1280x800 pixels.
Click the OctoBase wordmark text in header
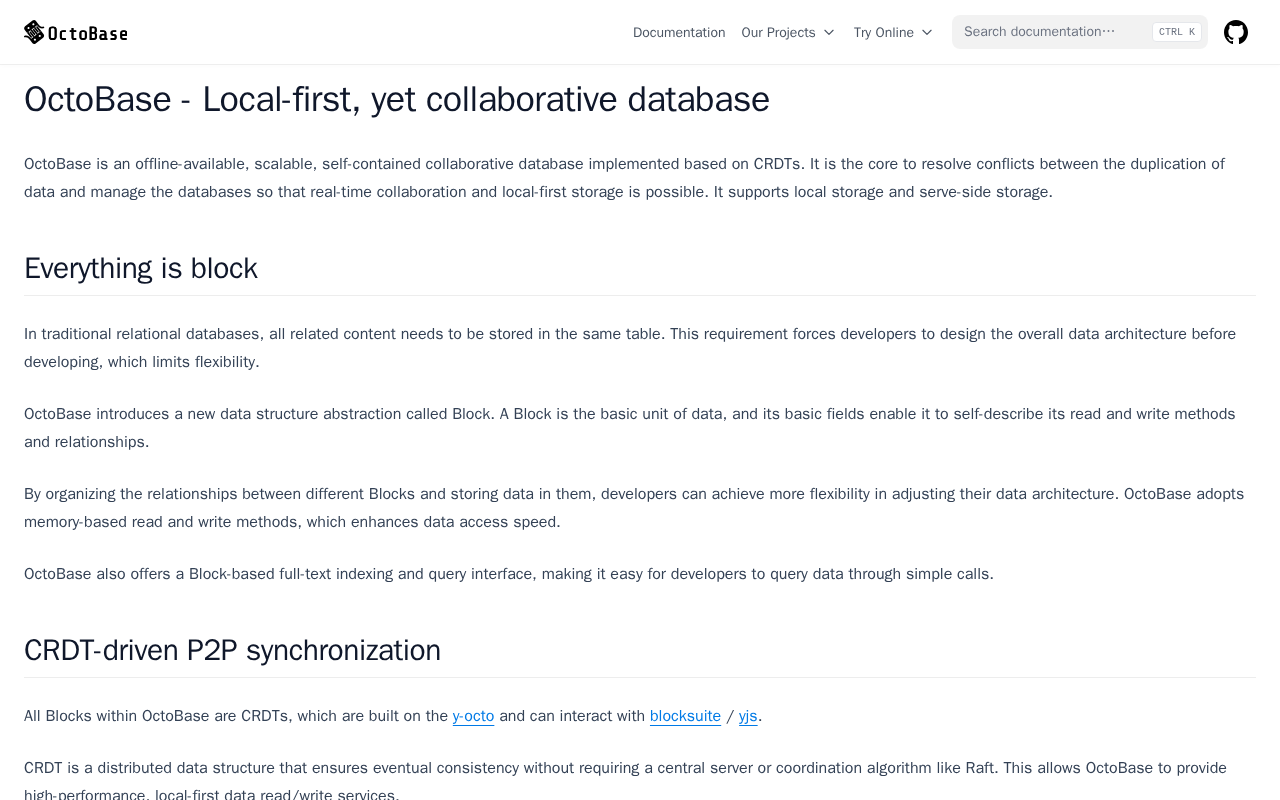pos(88,33)
